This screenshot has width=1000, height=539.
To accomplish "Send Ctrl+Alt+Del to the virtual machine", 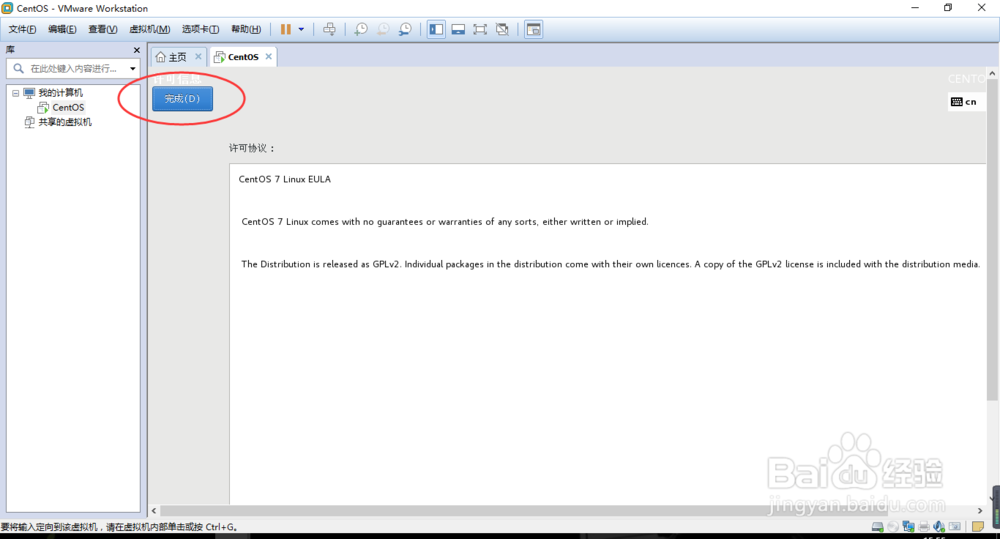I will (x=329, y=29).
